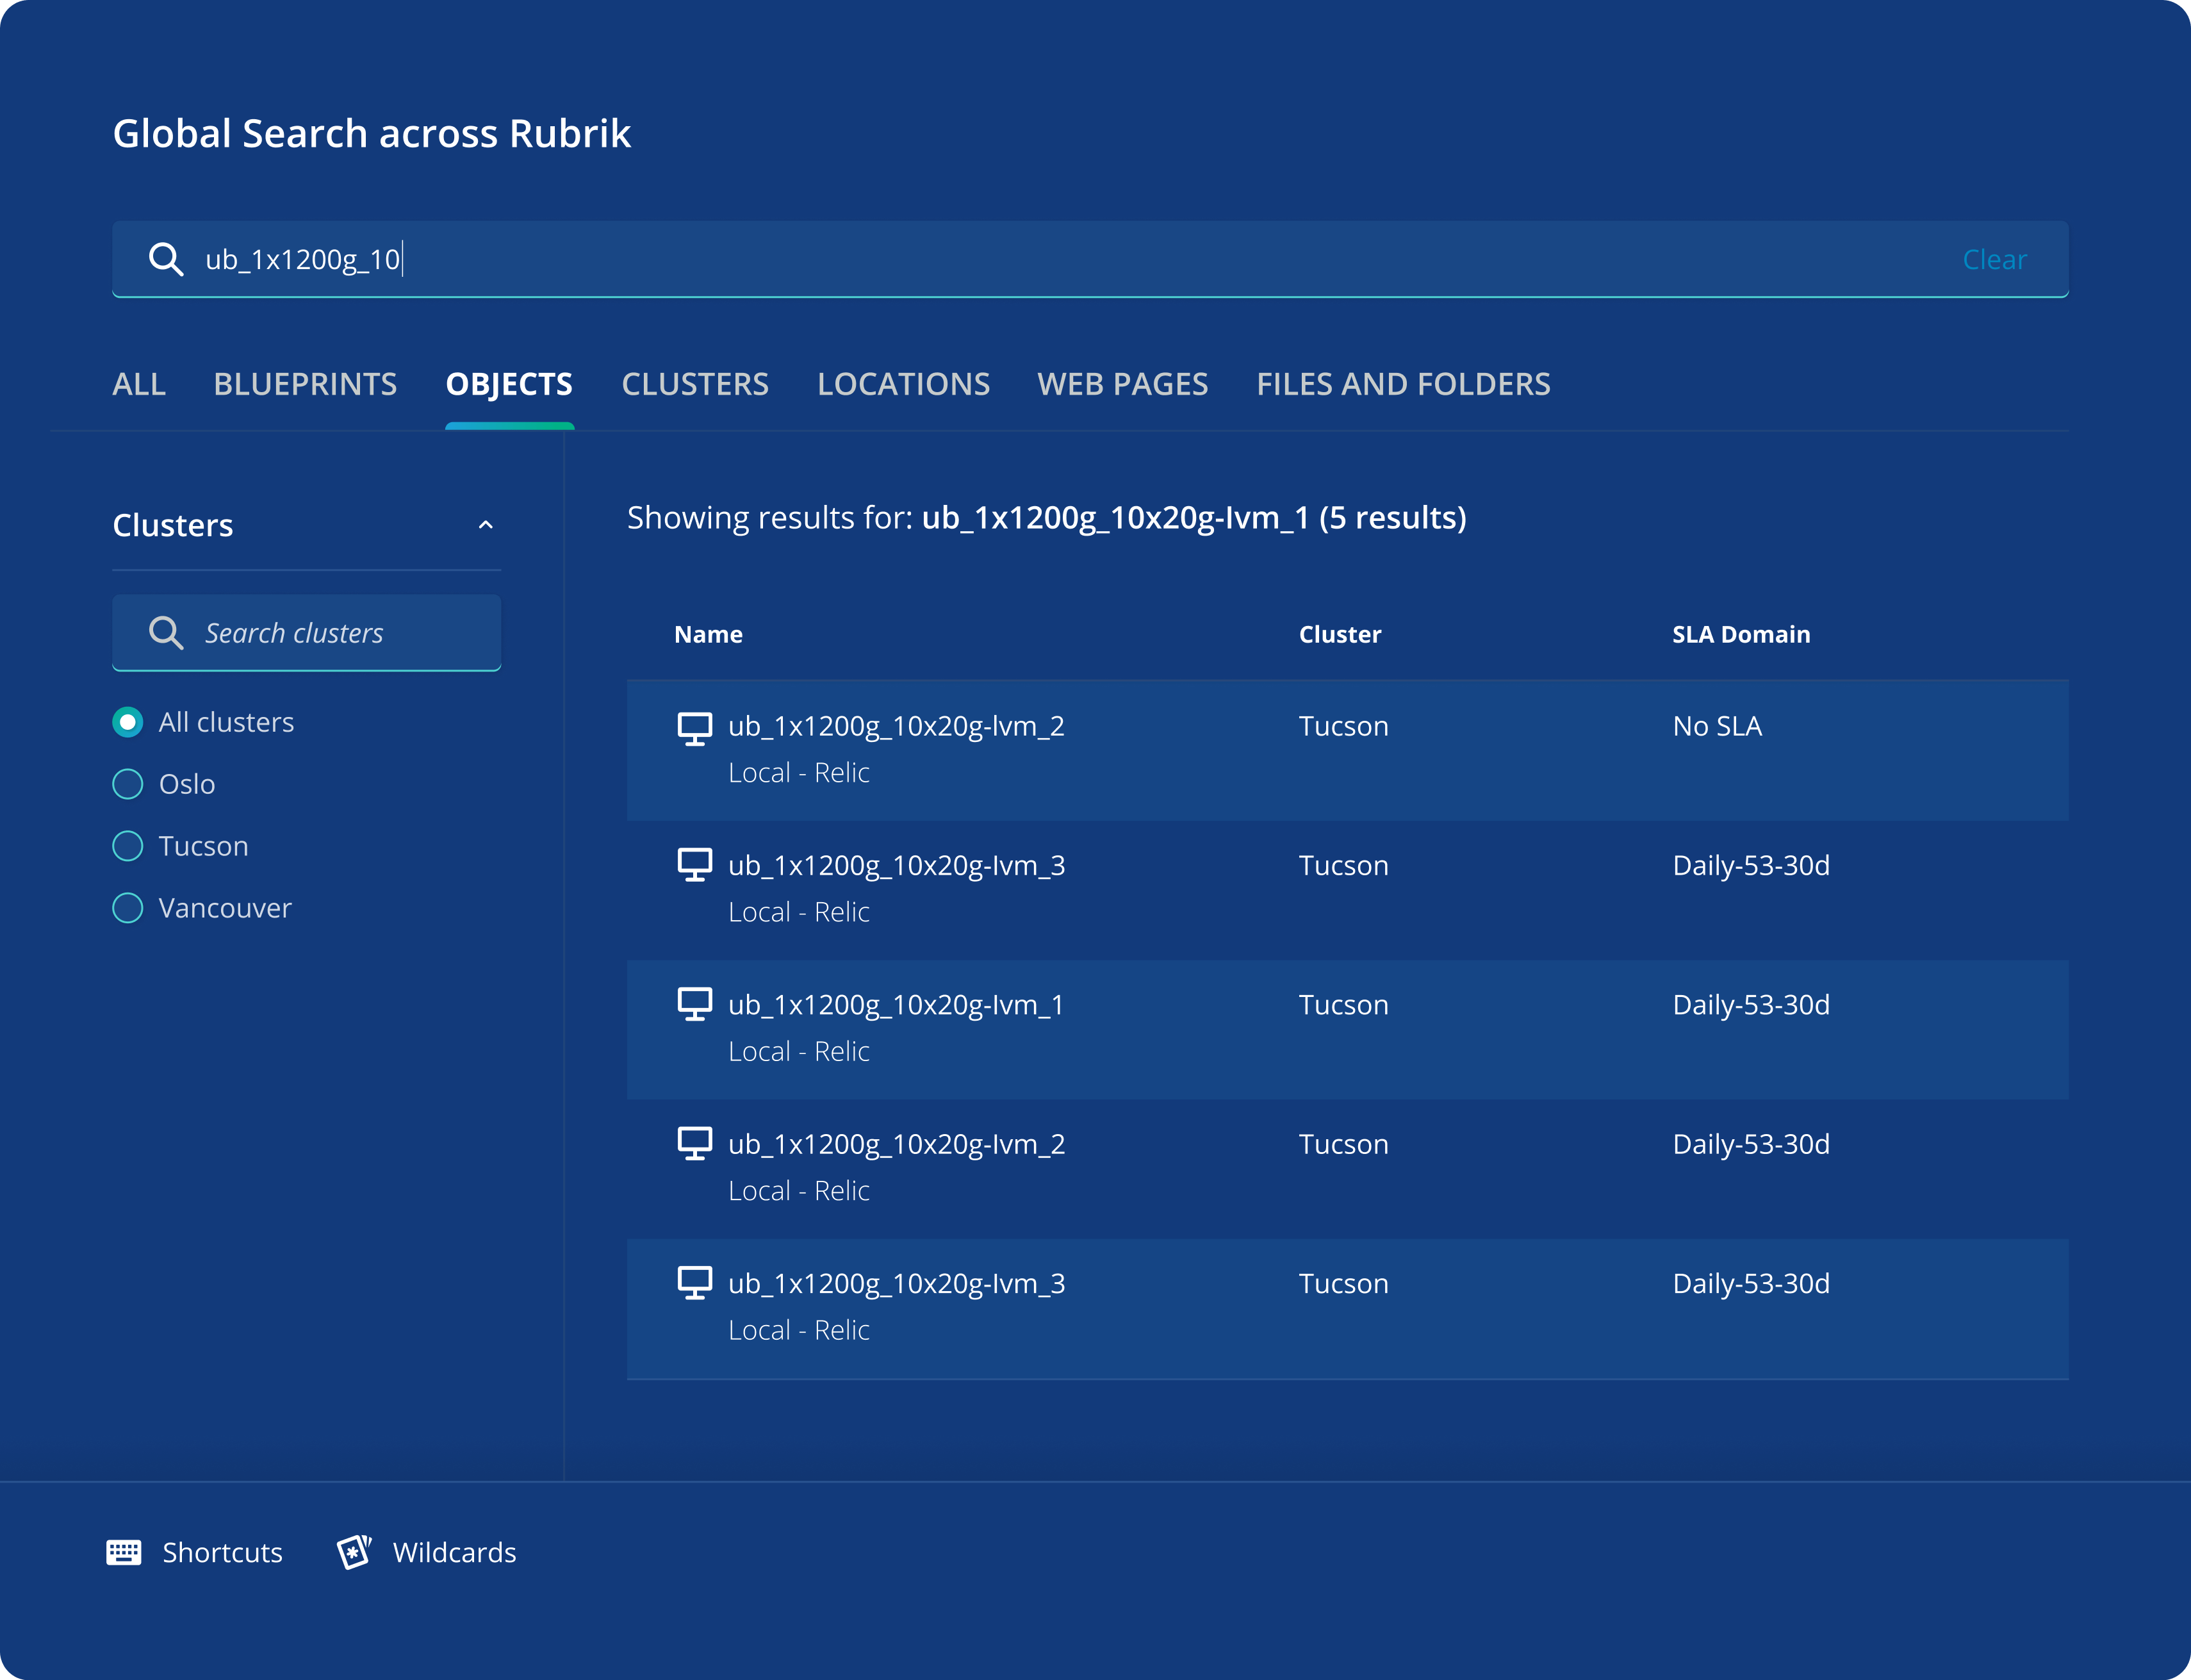
Task: Click Tucson cell in the No SLA row
Action: point(1344,726)
